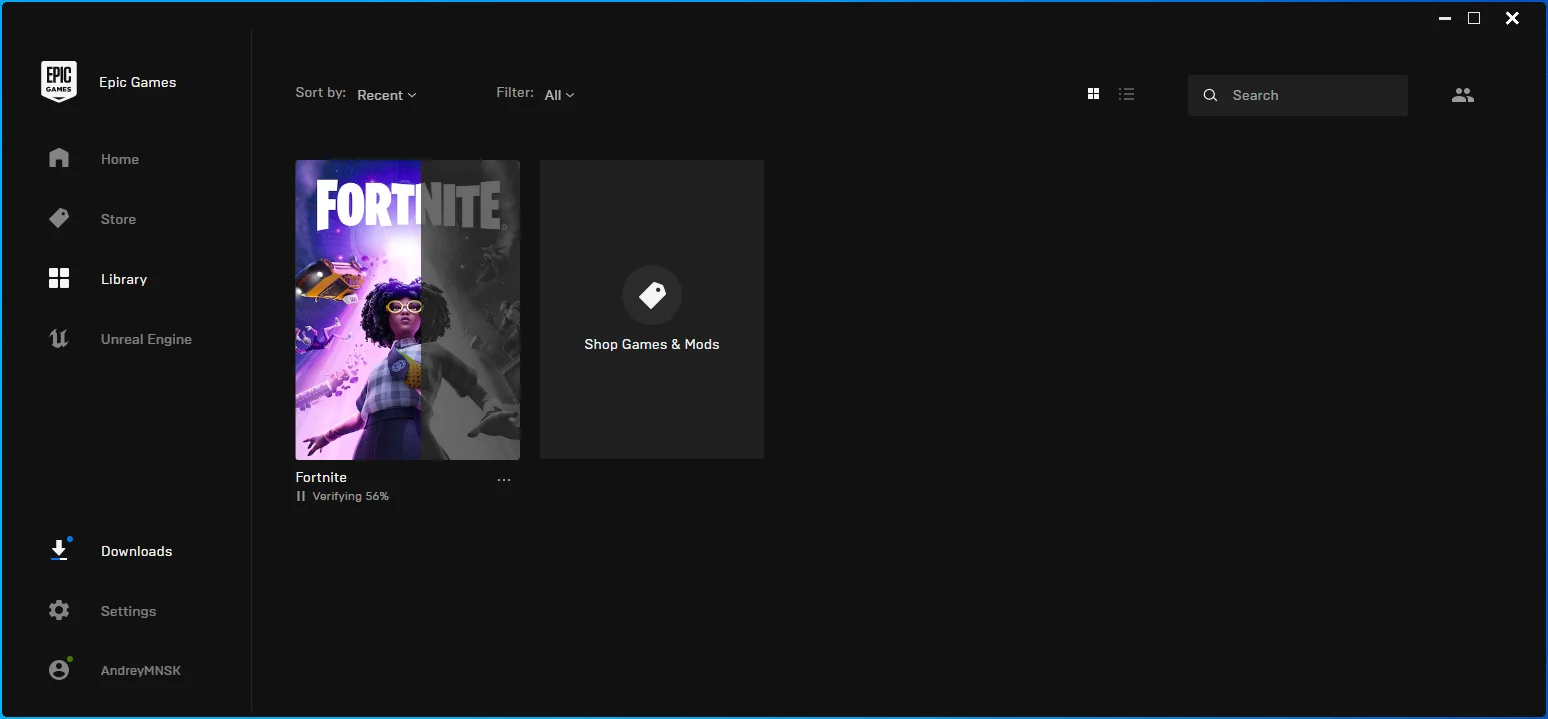Click the Settings gear icon
This screenshot has height=719, width=1548.
tap(59, 610)
